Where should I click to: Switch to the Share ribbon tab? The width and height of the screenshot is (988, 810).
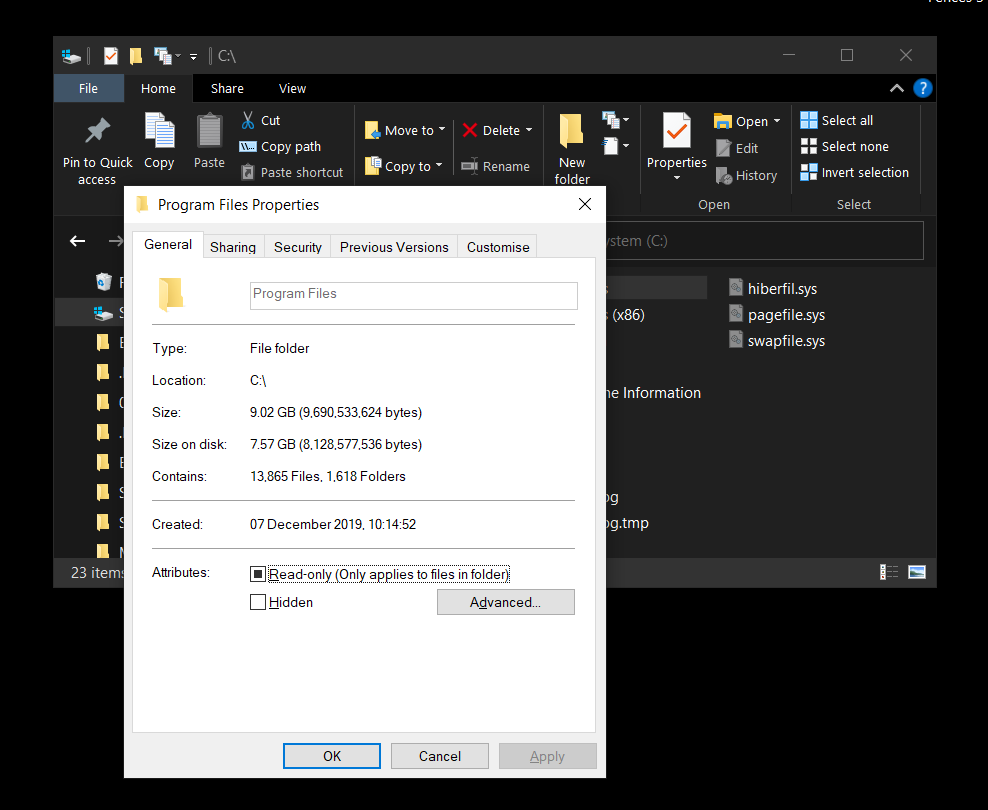pos(227,89)
